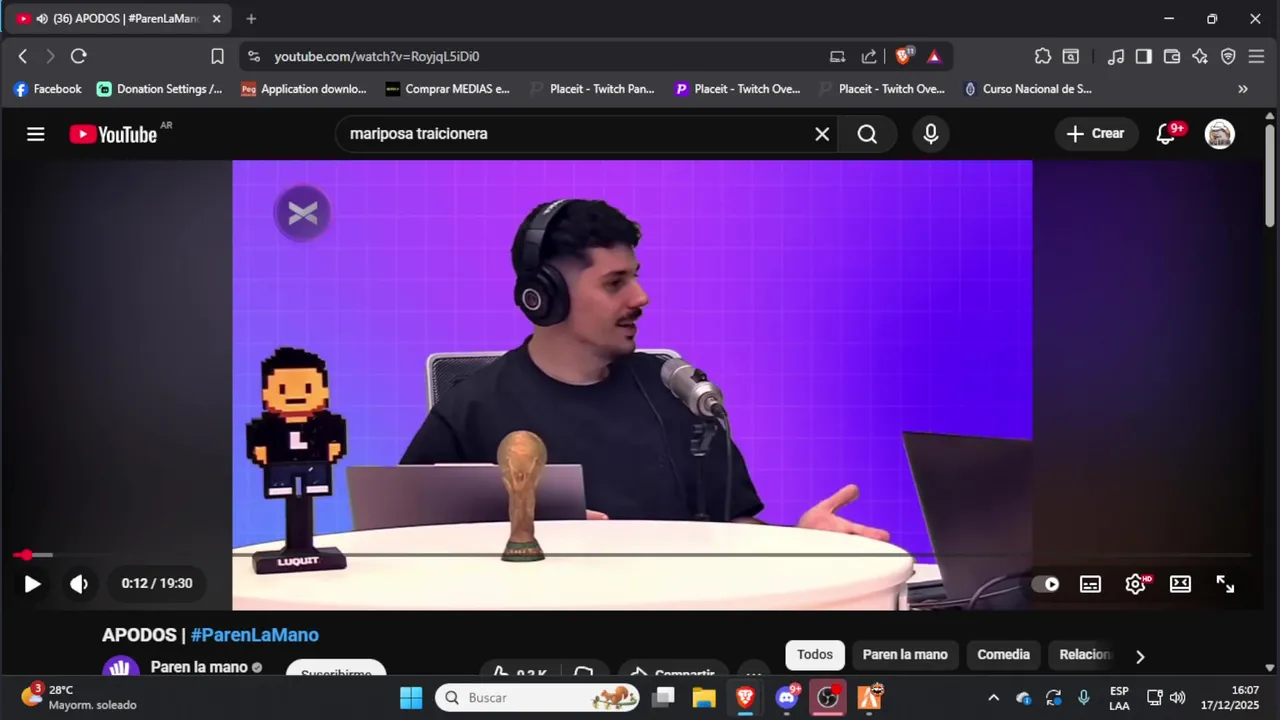Viewport: 1280px width, 720px height.
Task: Go to the YouTube home logo
Action: (113, 134)
